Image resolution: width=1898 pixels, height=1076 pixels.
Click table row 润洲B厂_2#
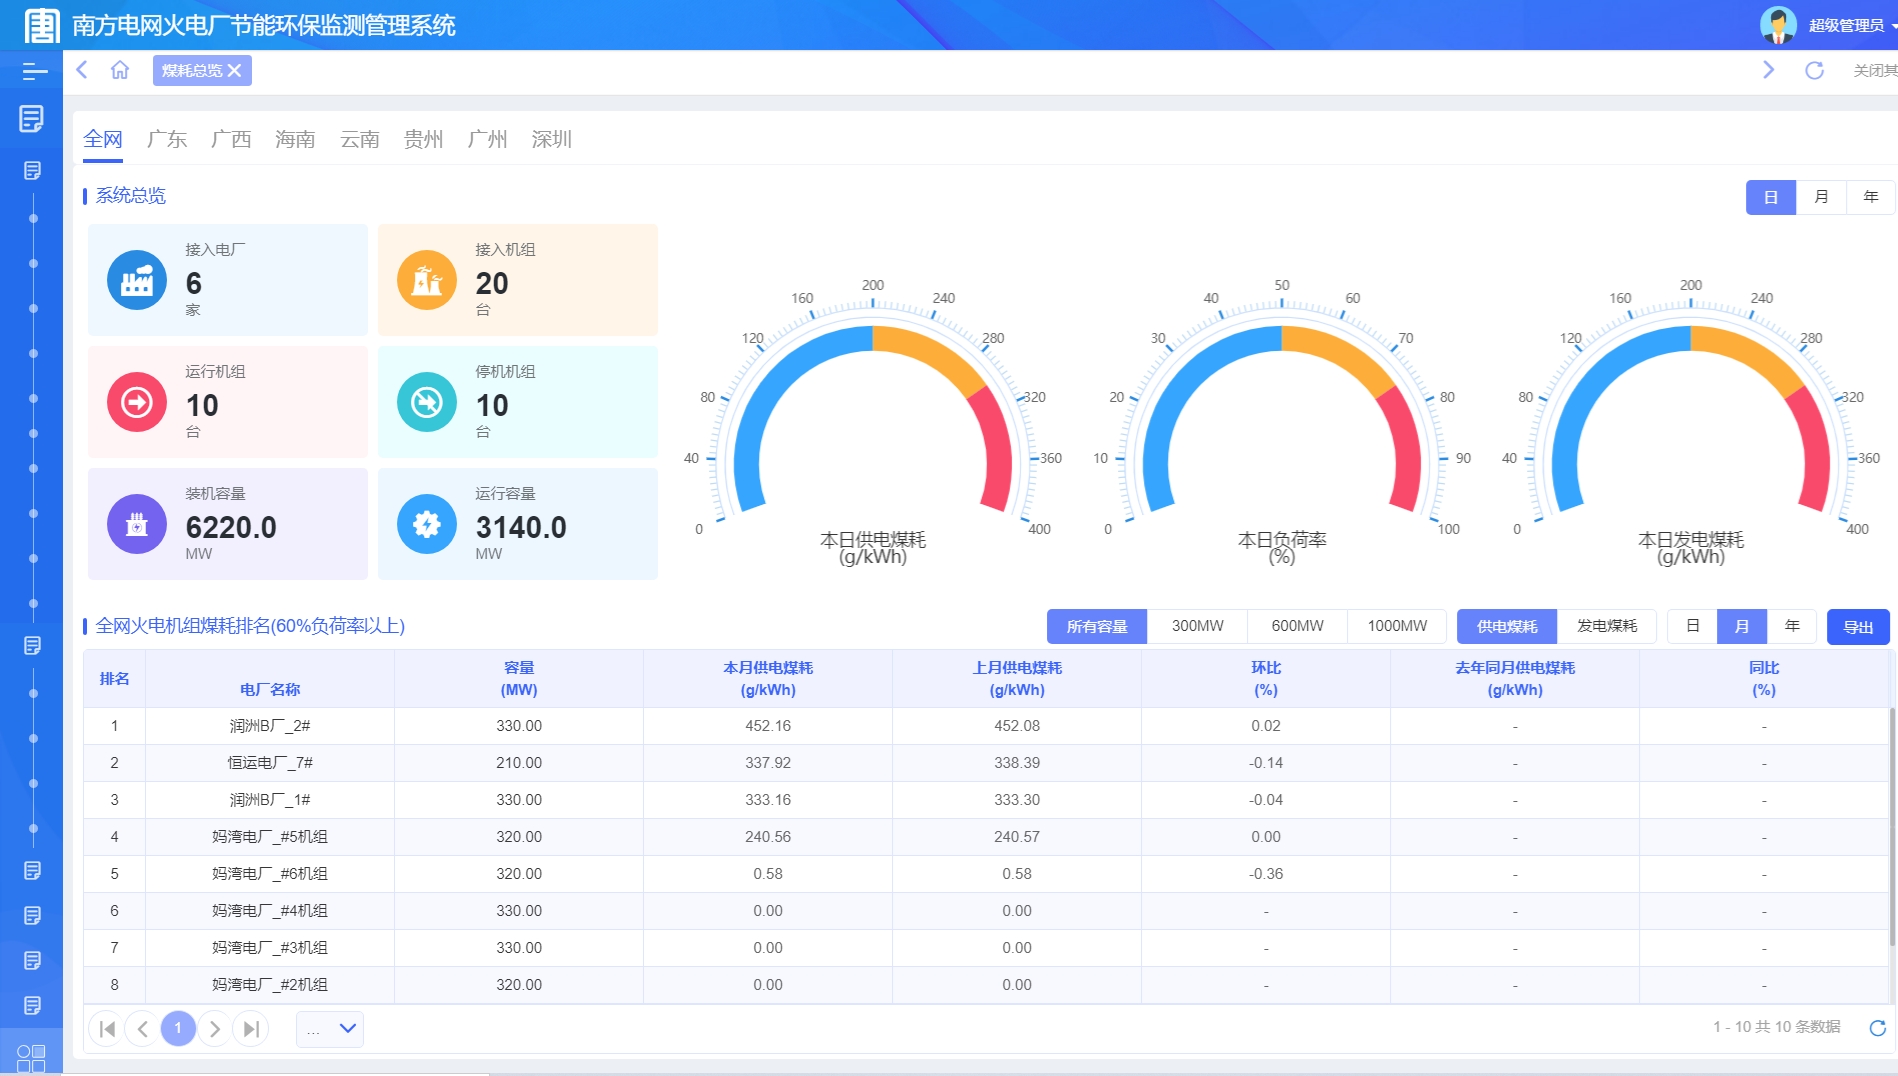[986, 726]
